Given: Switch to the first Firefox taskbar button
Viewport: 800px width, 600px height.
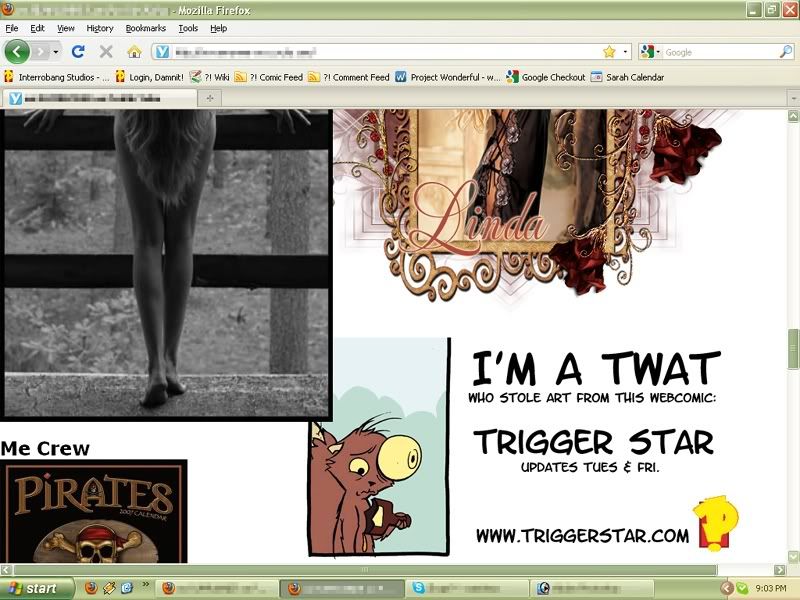Looking at the screenshot, I should point(216,589).
